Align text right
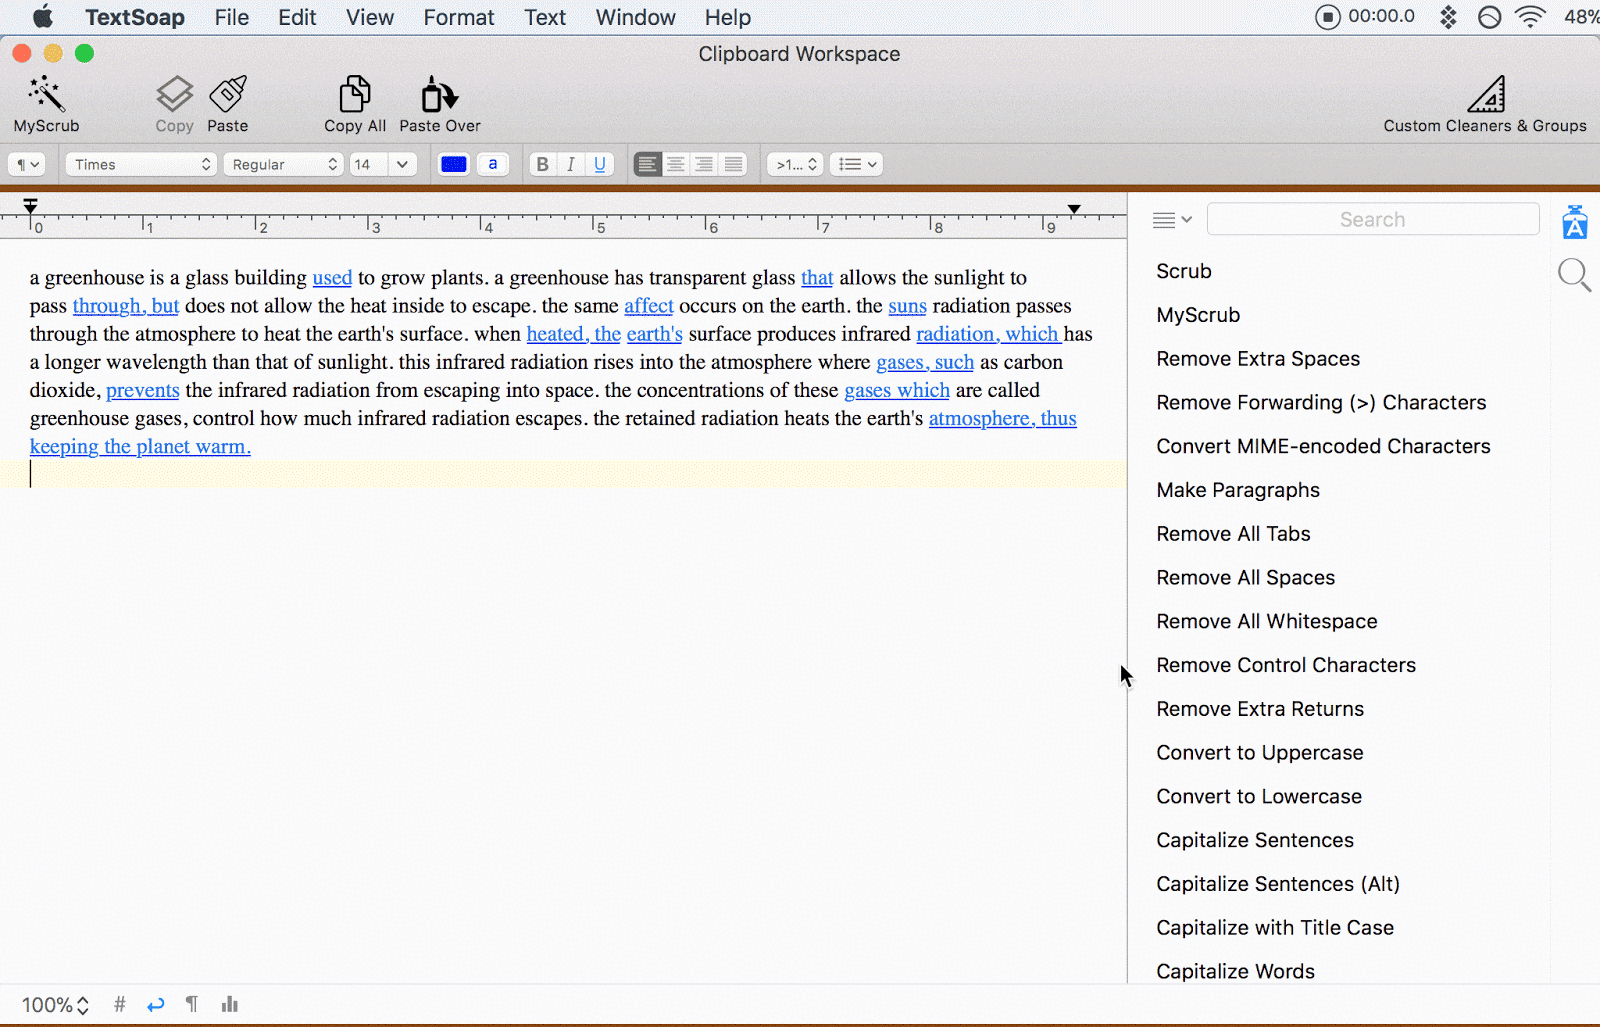Image resolution: width=1600 pixels, height=1027 pixels. pyautogui.click(x=704, y=164)
